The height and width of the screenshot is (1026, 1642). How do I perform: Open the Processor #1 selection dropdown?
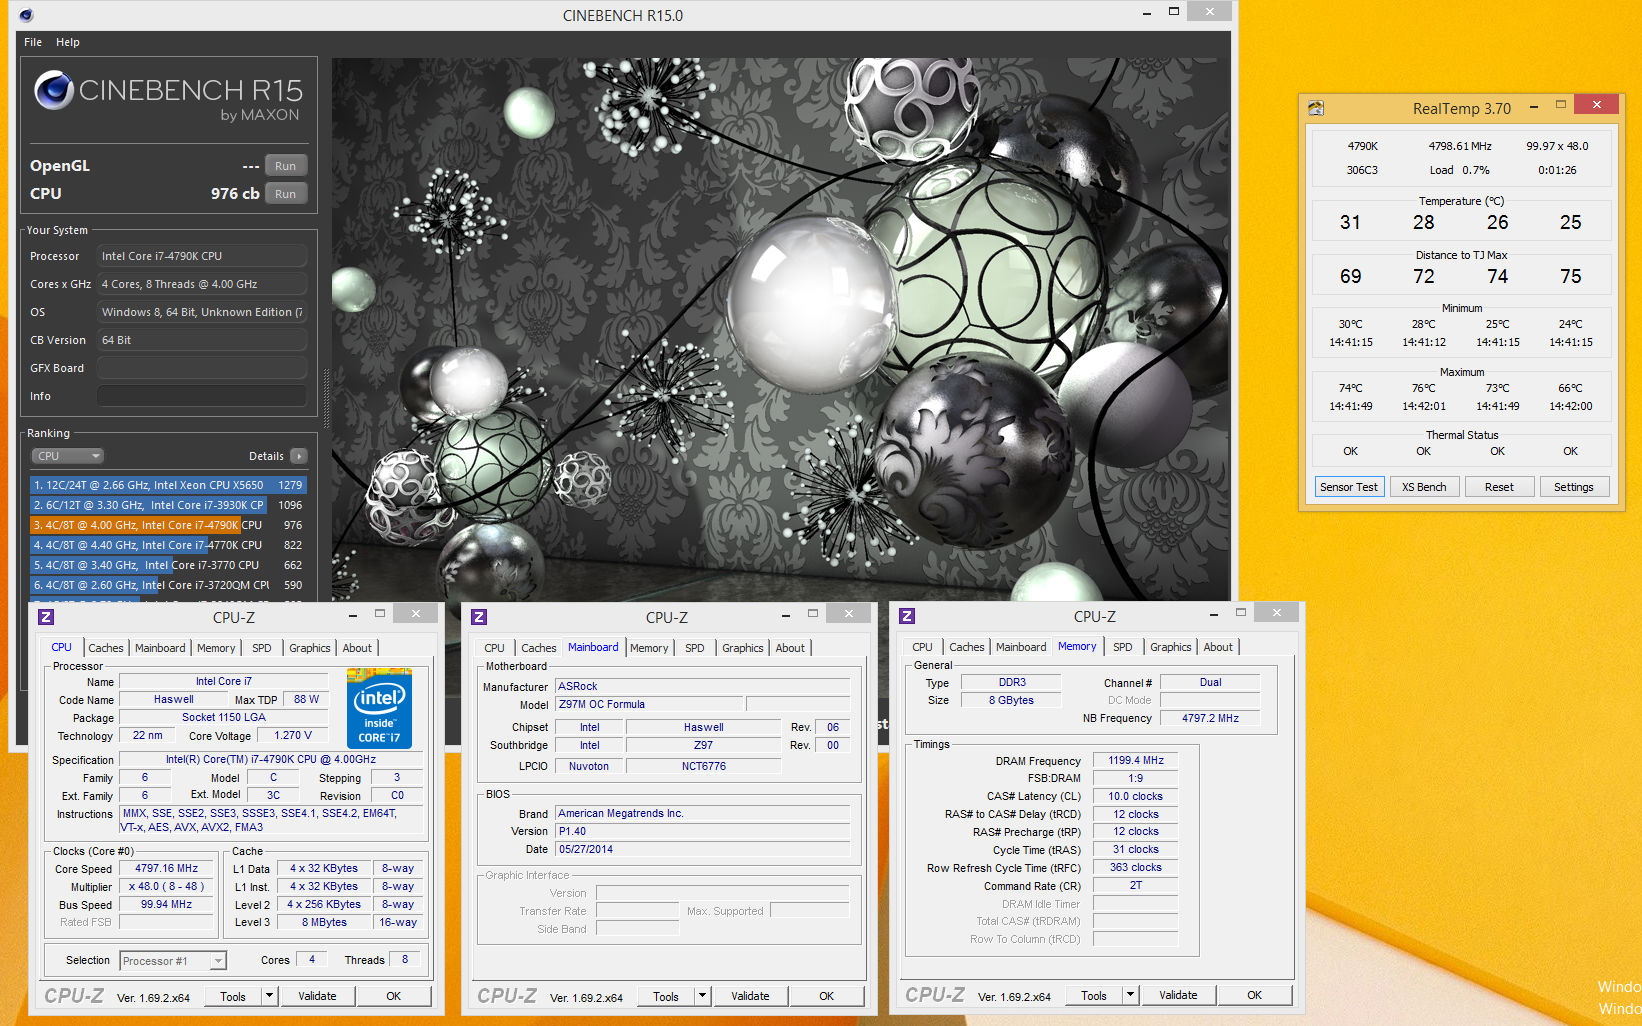click(173, 961)
